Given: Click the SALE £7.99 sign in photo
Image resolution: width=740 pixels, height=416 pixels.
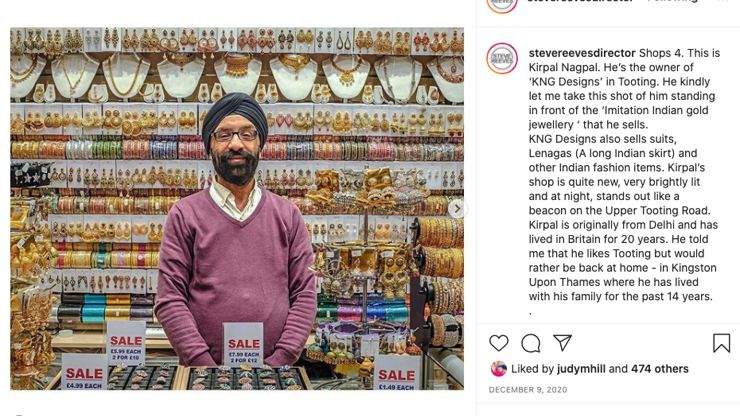Looking at the screenshot, I should tap(243, 344).
